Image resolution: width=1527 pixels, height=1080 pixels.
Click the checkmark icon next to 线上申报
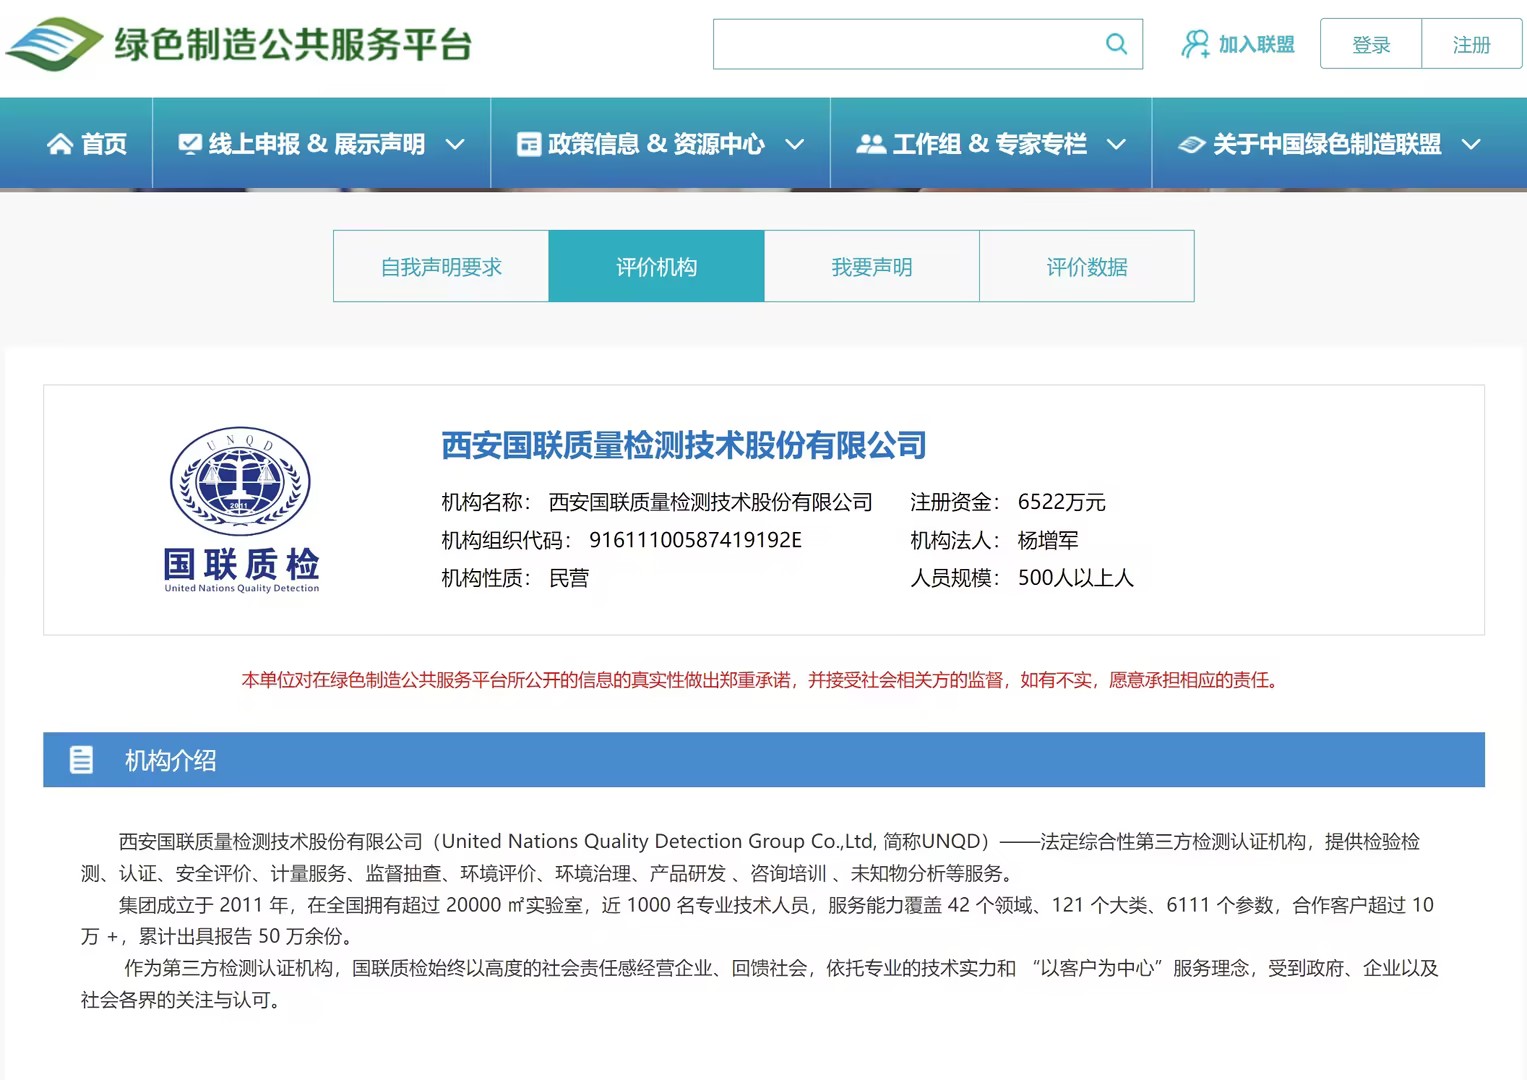pyautogui.click(x=189, y=143)
